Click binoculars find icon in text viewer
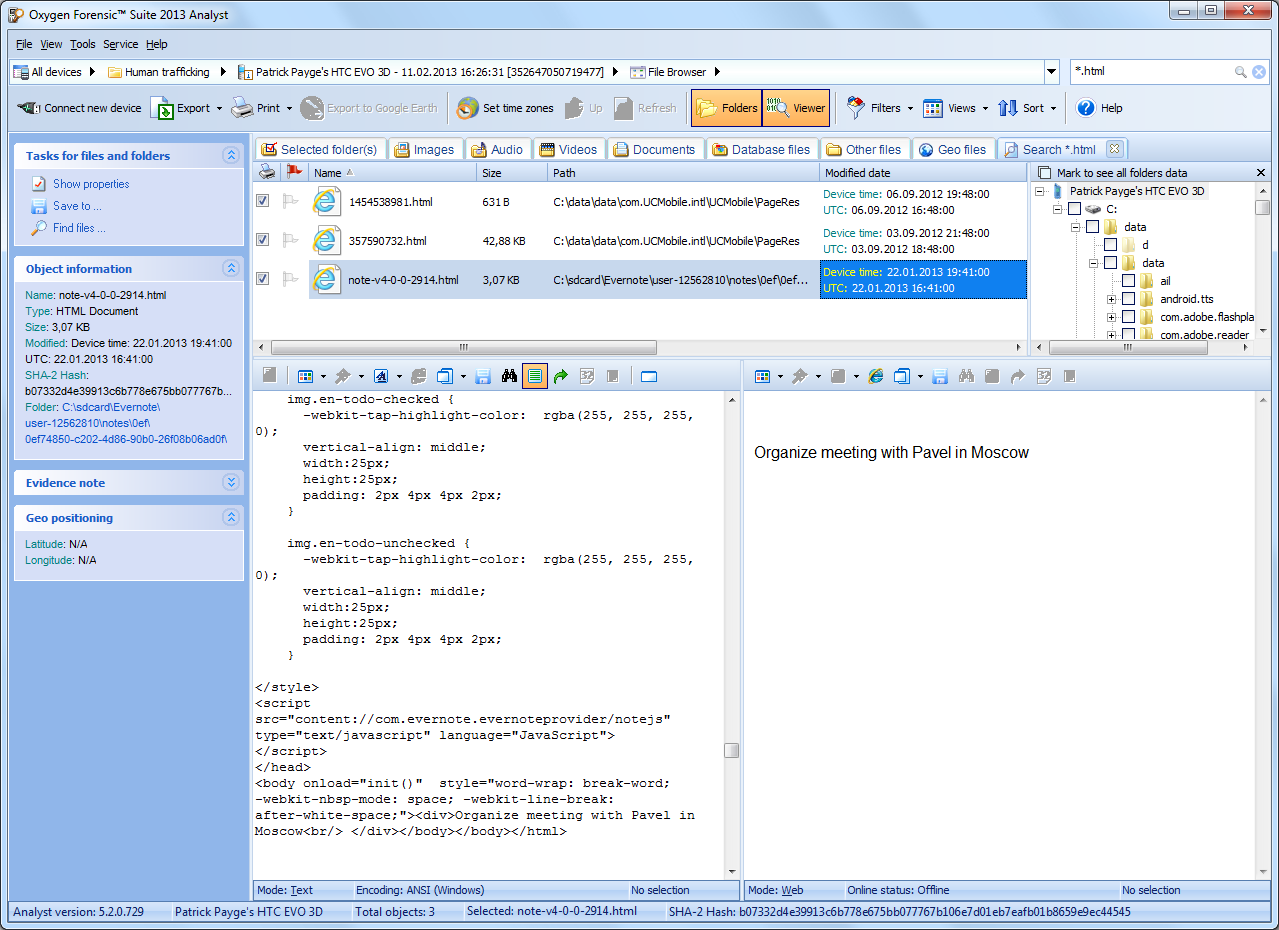The height and width of the screenshot is (930, 1279). pos(509,376)
